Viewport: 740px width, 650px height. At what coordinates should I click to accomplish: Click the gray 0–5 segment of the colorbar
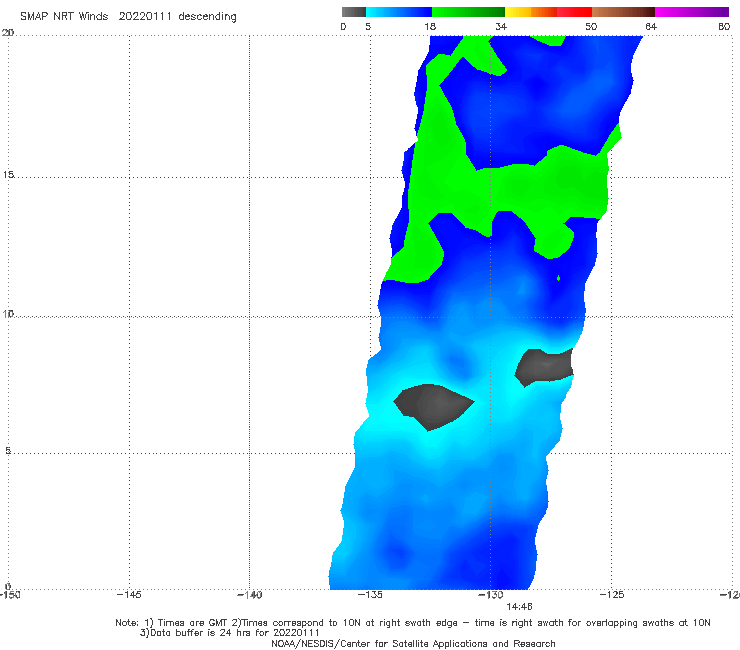353,12
